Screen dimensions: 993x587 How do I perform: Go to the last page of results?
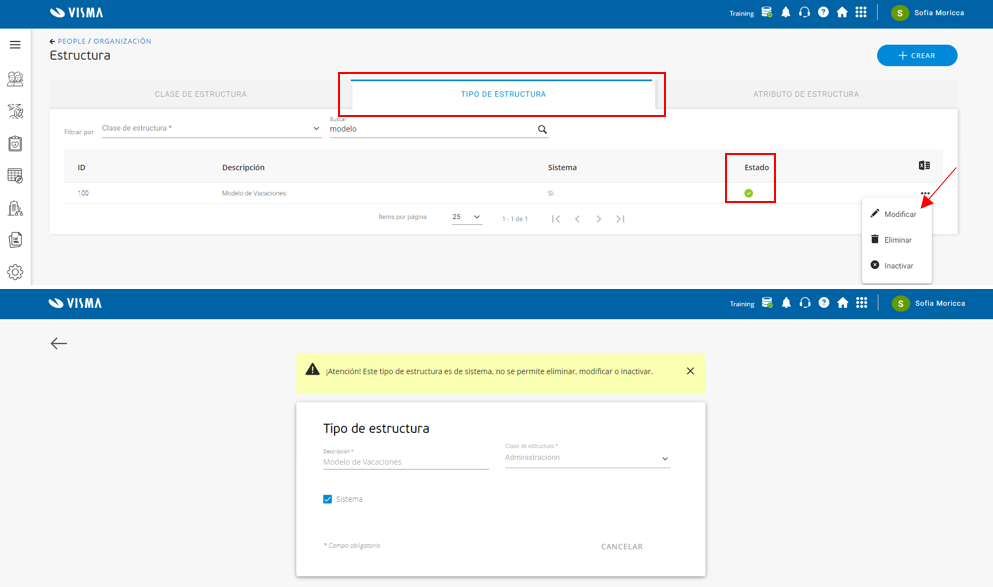[620, 219]
